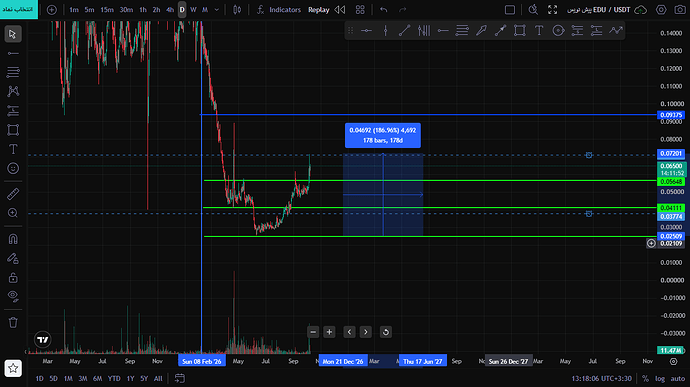
Task: Open favorites star toolbar button
Action: pos(13,368)
